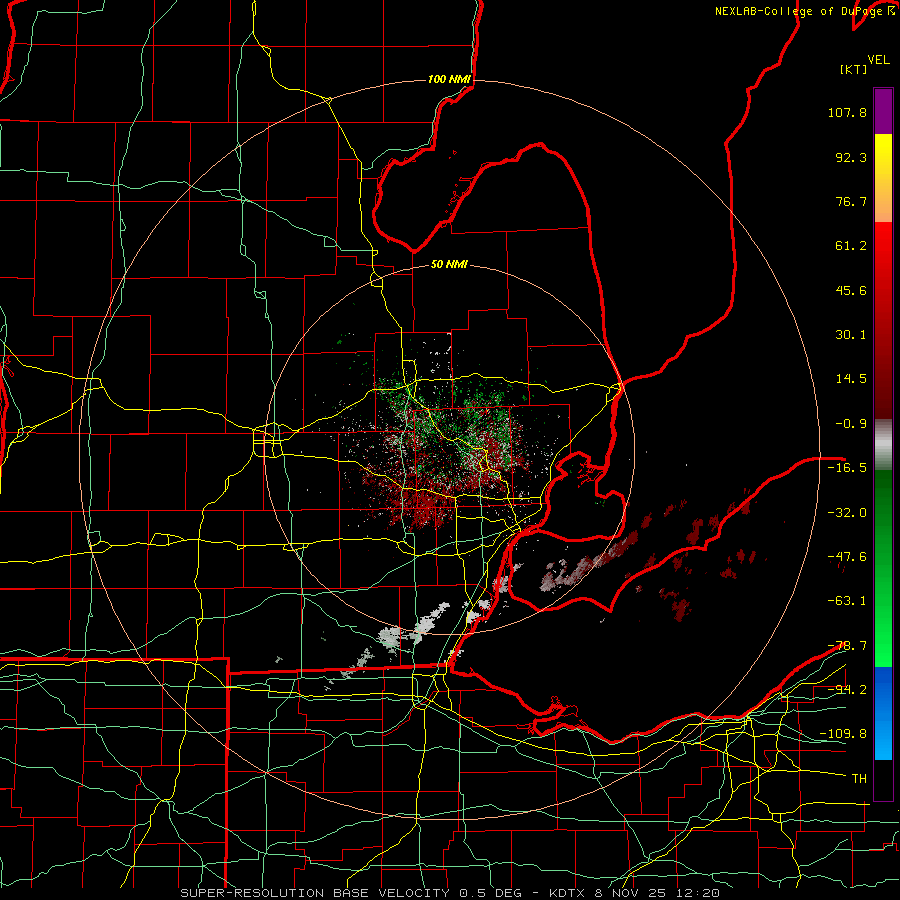Image resolution: width=900 pixels, height=900 pixels.
Task: Click the -63.1 velocity scale value
Action: click(847, 601)
